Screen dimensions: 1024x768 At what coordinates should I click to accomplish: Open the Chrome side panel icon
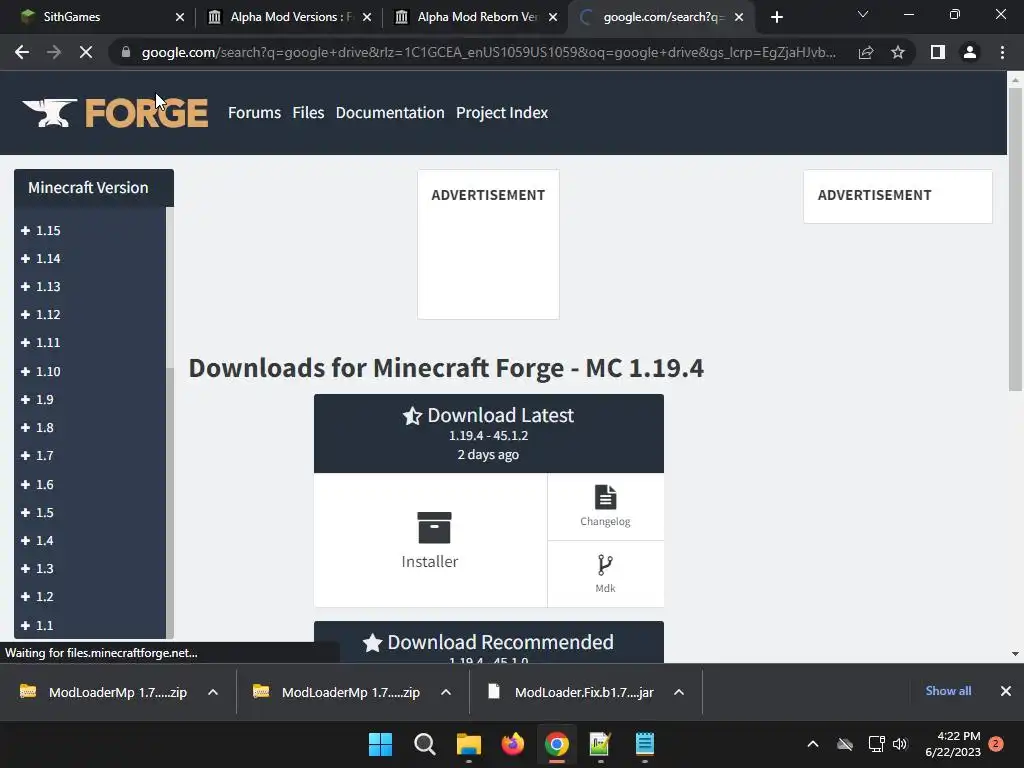coord(938,52)
